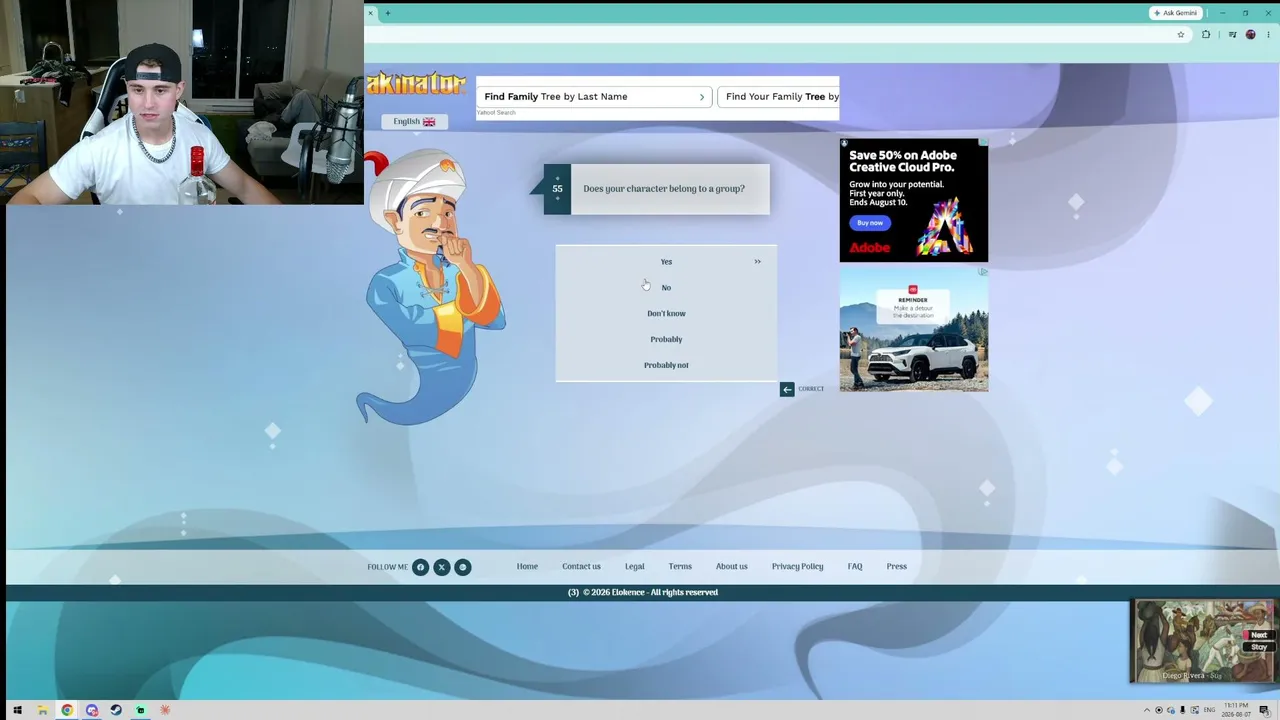1280x720 pixels.
Task: Bookmark this page with the star icon
Action: tap(1181, 35)
